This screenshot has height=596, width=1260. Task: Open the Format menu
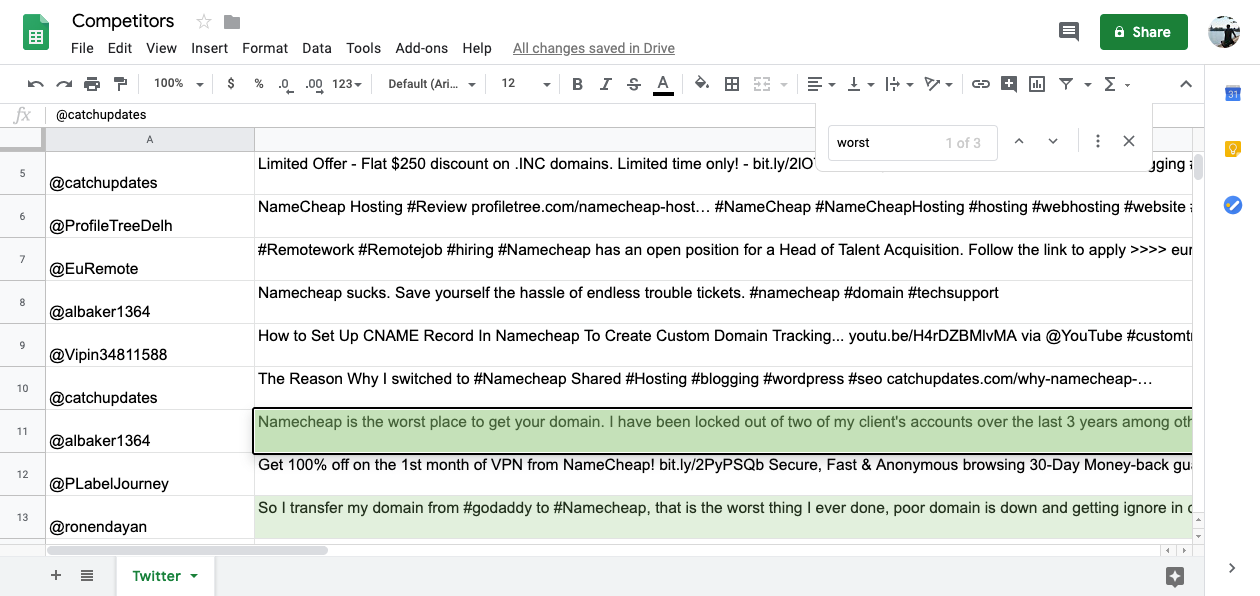[265, 48]
